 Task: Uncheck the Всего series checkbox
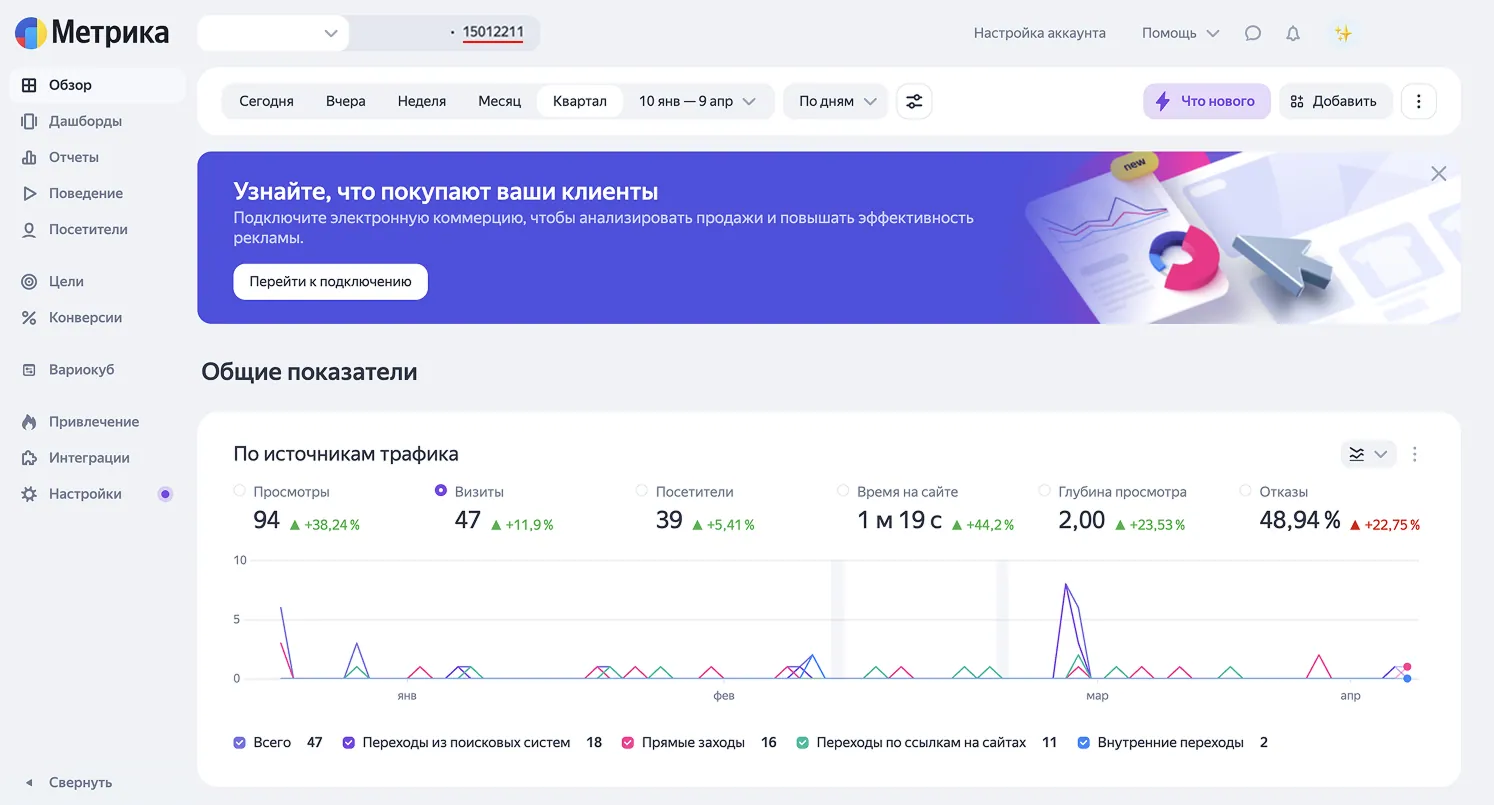(x=239, y=743)
